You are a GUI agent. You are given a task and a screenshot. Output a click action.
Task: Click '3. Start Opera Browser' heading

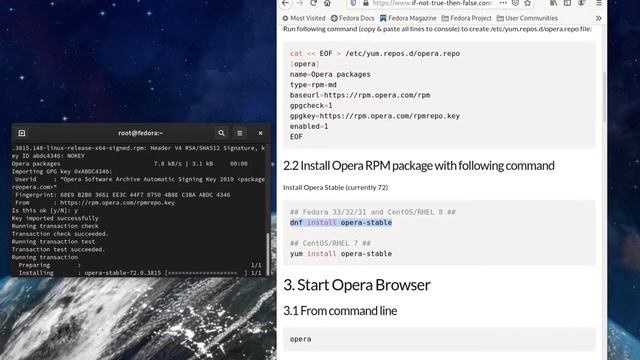(x=357, y=285)
